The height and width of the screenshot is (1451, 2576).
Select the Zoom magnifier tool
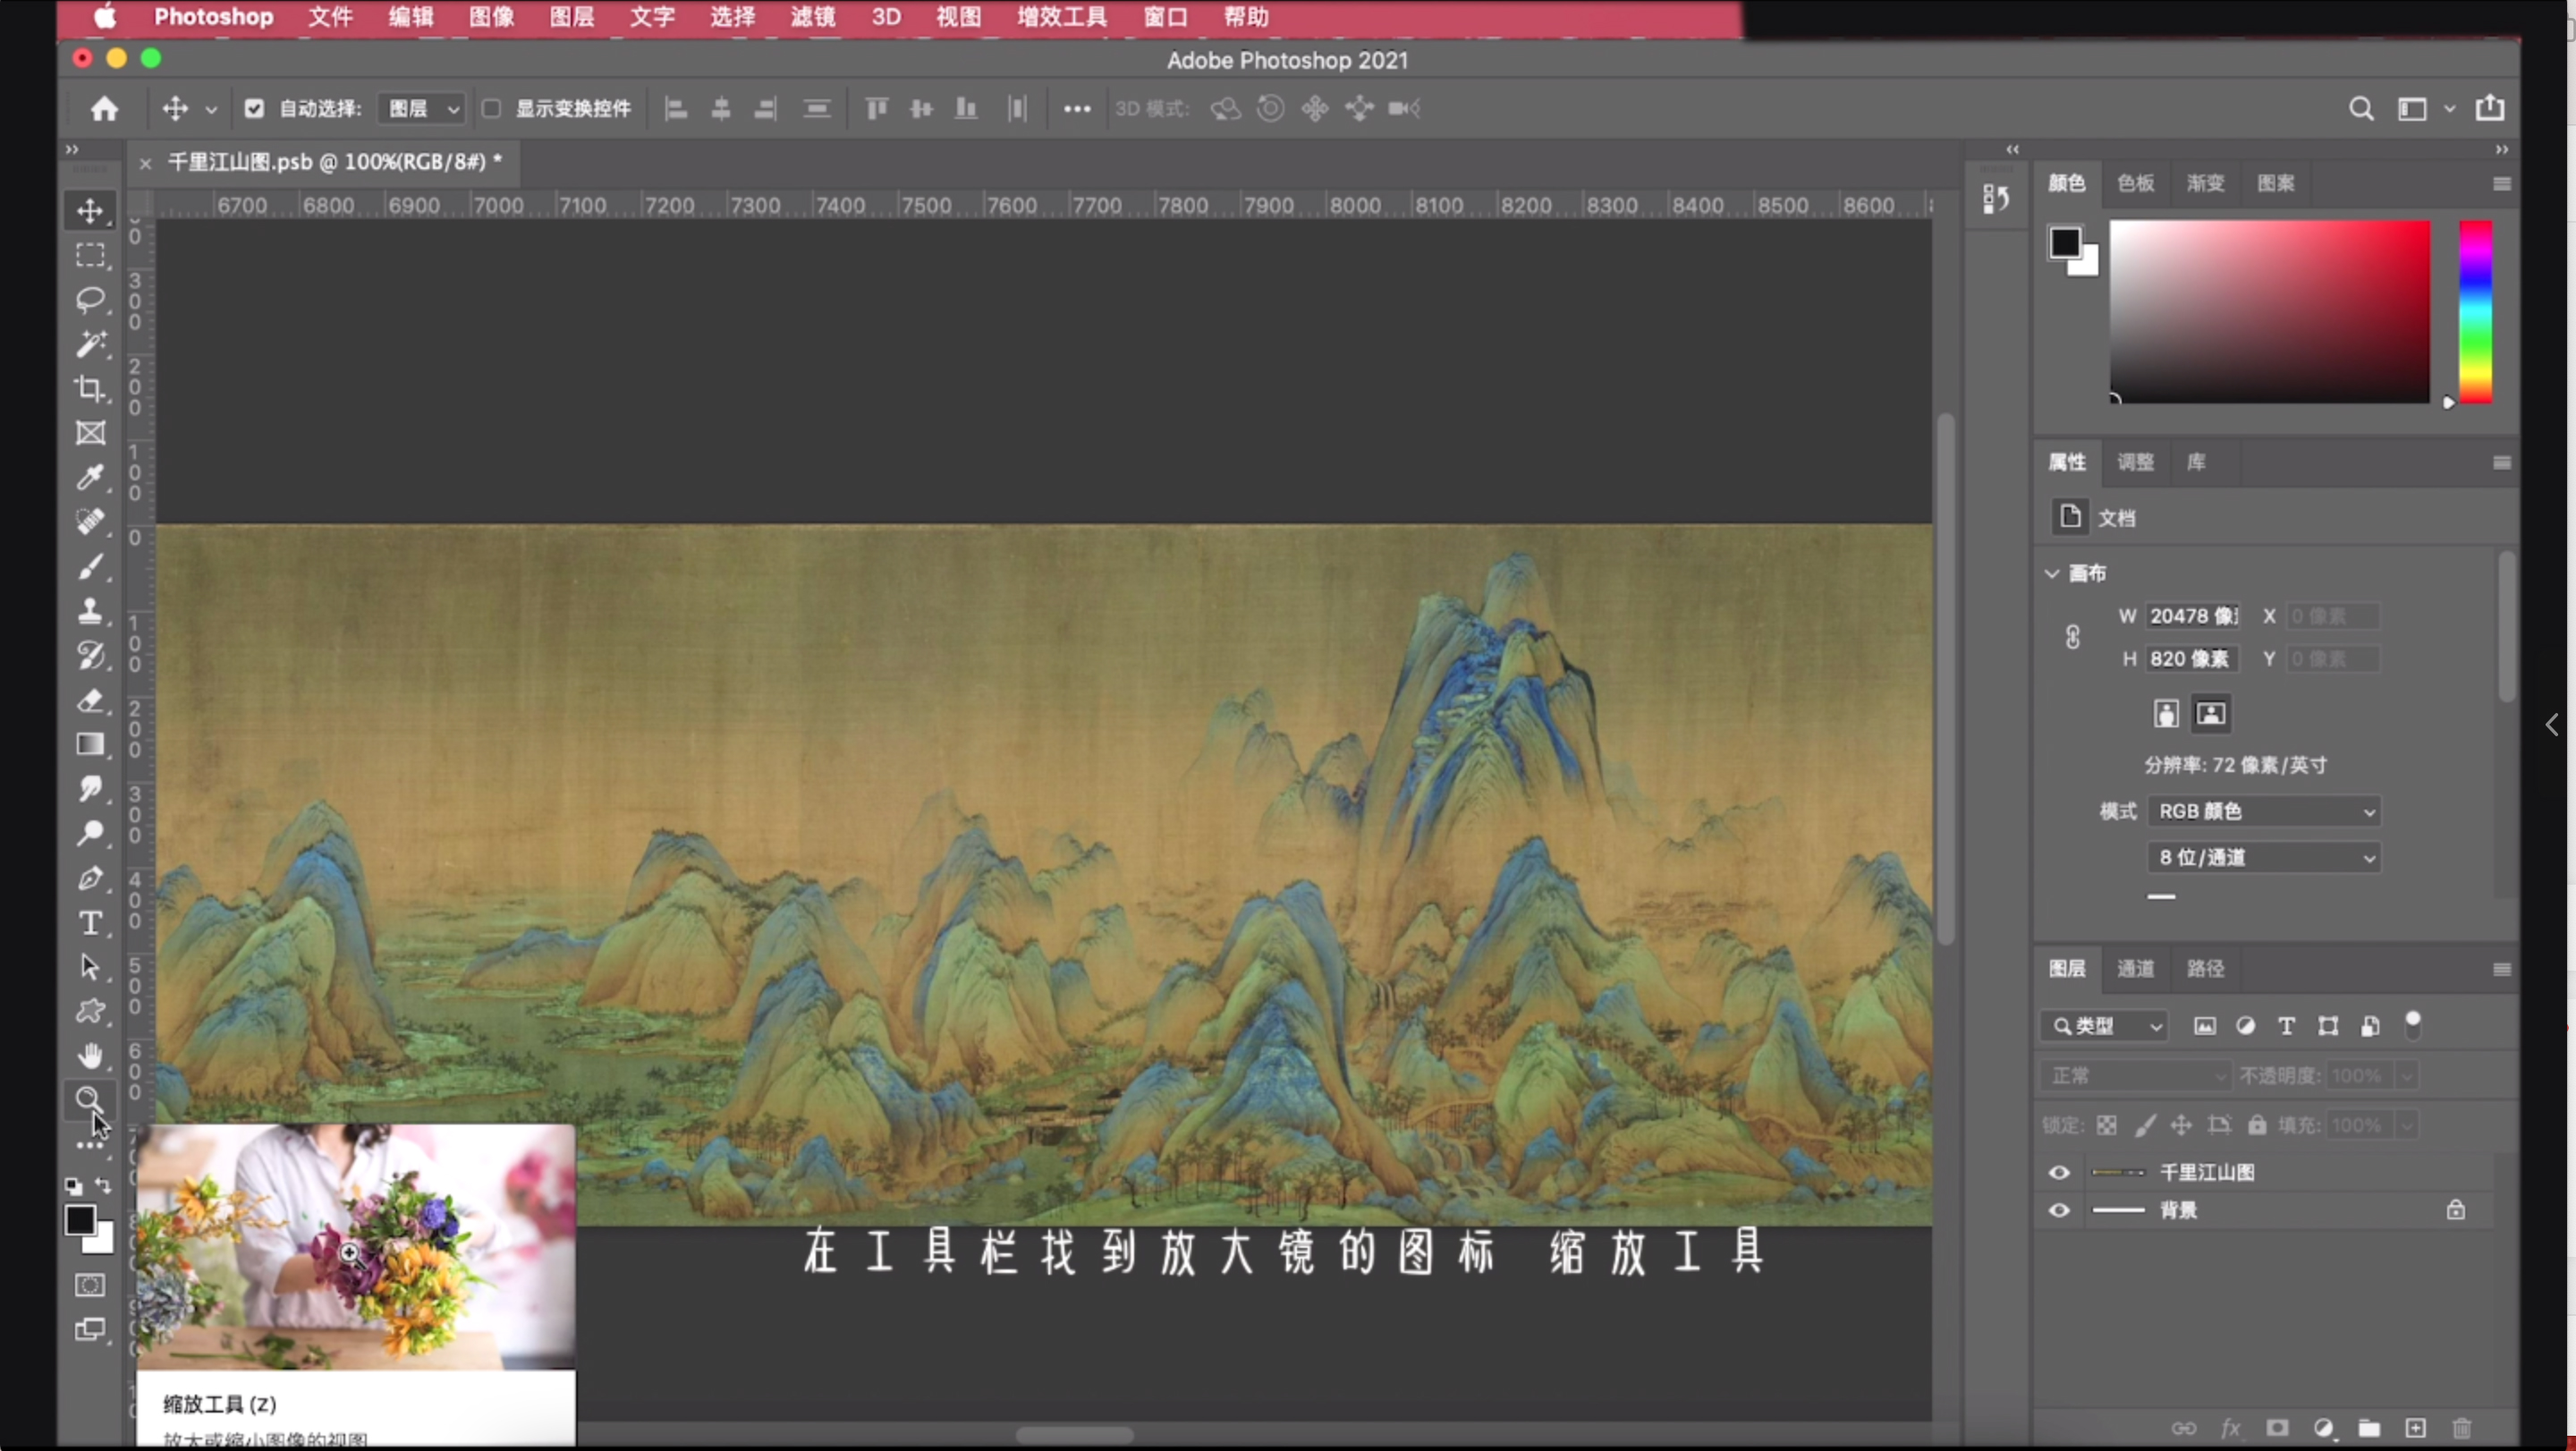pos(90,1100)
